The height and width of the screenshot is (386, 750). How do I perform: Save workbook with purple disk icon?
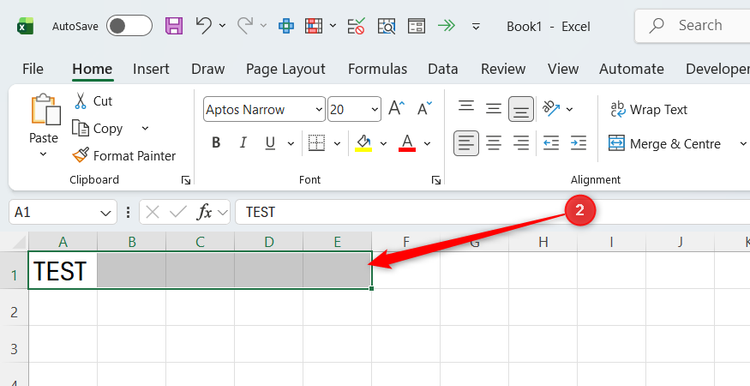[174, 26]
